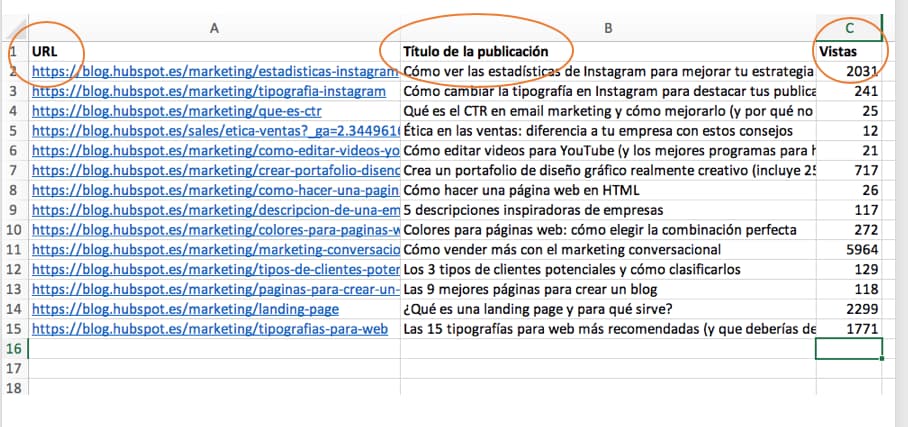Open the sales/etica-ventas link
This screenshot has height=427, width=908.
pyautogui.click(x=215, y=131)
